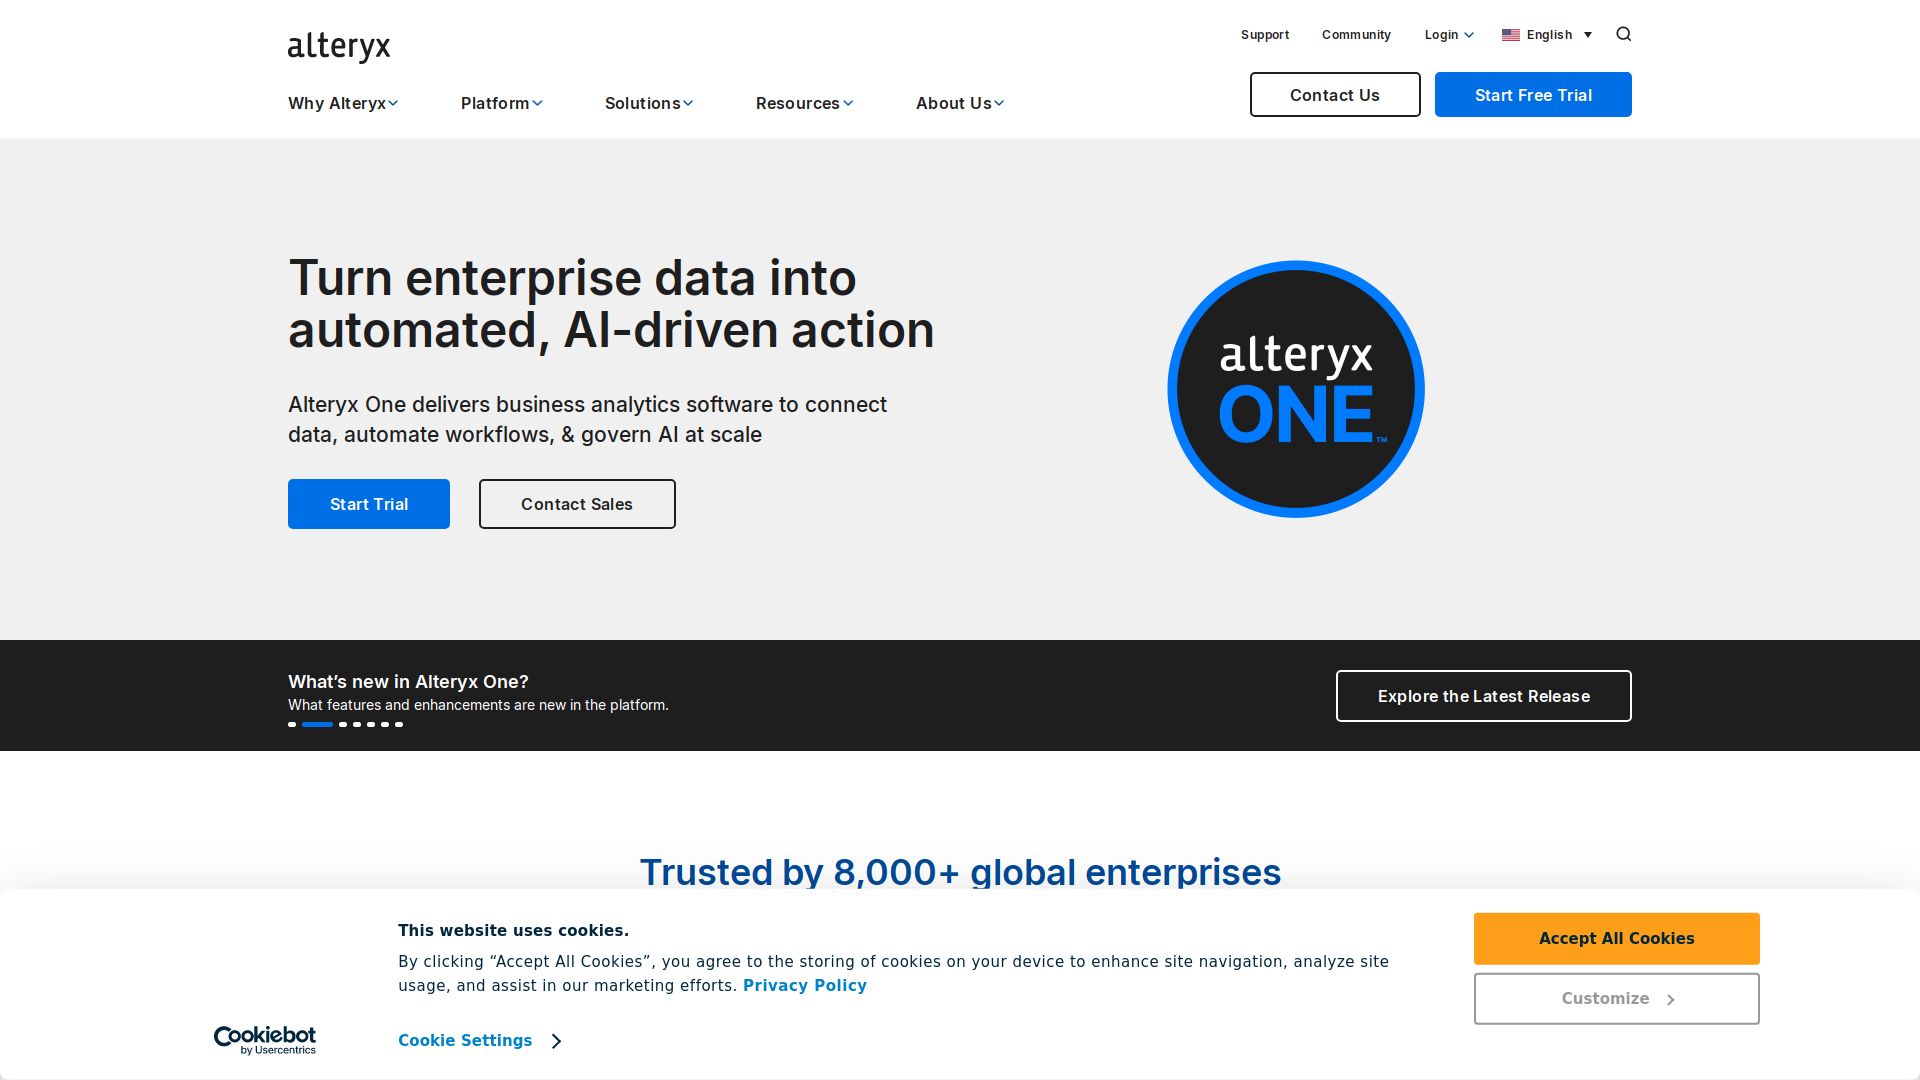Click the US flag language icon
Screen dimensions: 1920x1080
click(1510, 35)
